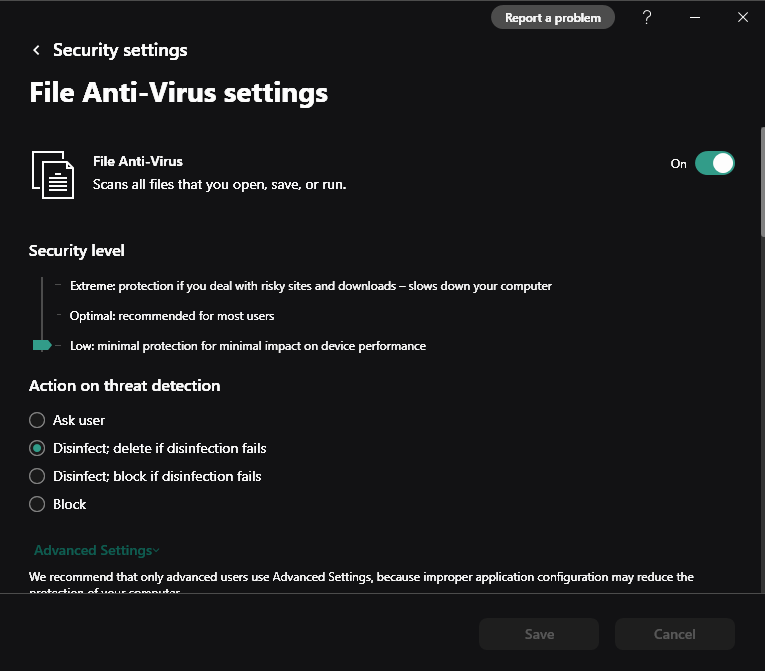Click the back arrow beside Security settings
765x671 pixels.
click(37, 50)
